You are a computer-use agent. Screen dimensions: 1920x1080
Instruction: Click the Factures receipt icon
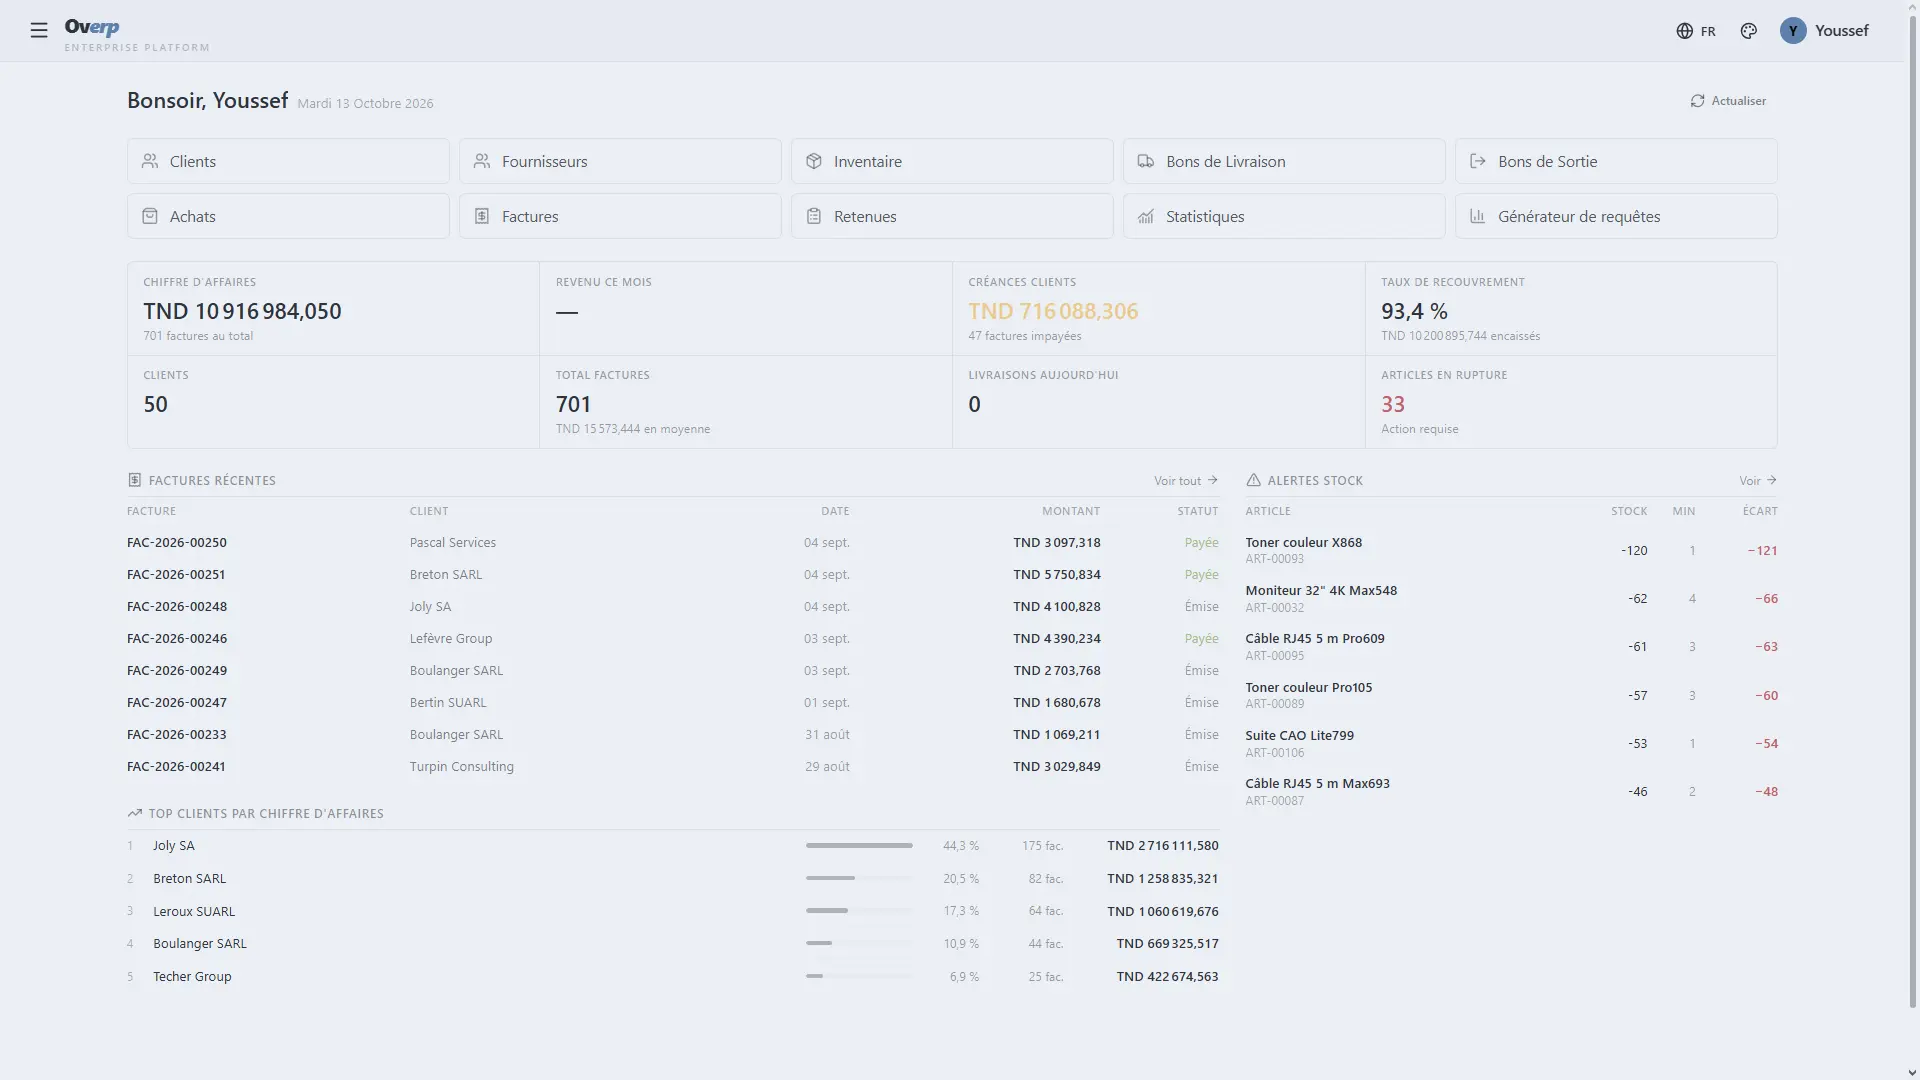[482, 216]
